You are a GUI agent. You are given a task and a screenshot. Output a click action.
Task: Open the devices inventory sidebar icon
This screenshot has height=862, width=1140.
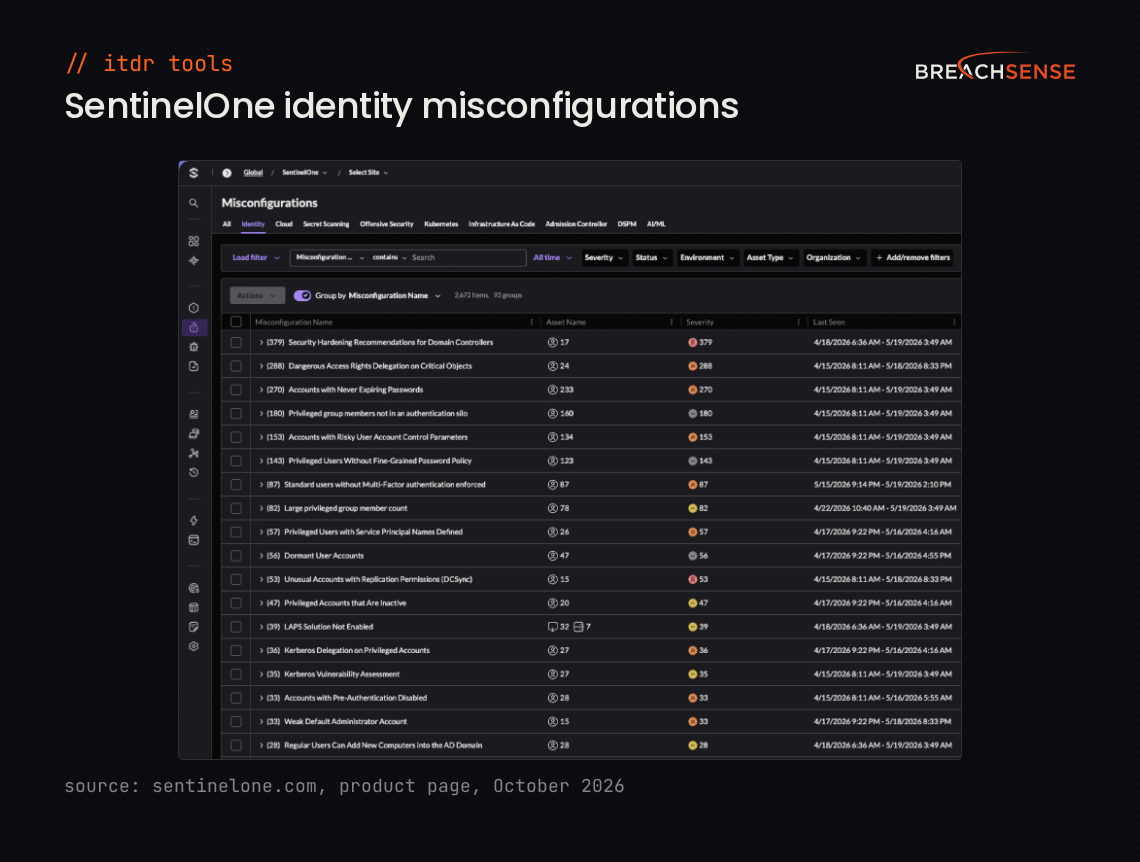tap(193, 434)
